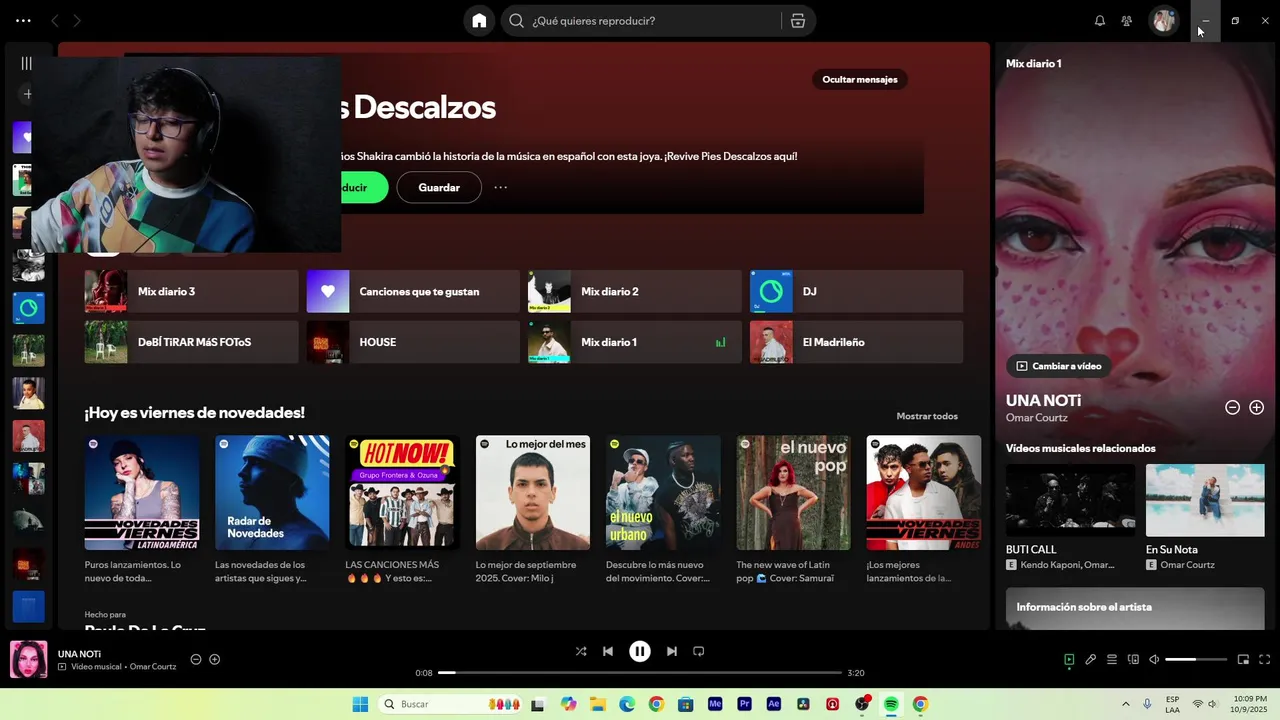Open more options next to Guardar
Screen dimensions: 1280x720
tap(501, 188)
